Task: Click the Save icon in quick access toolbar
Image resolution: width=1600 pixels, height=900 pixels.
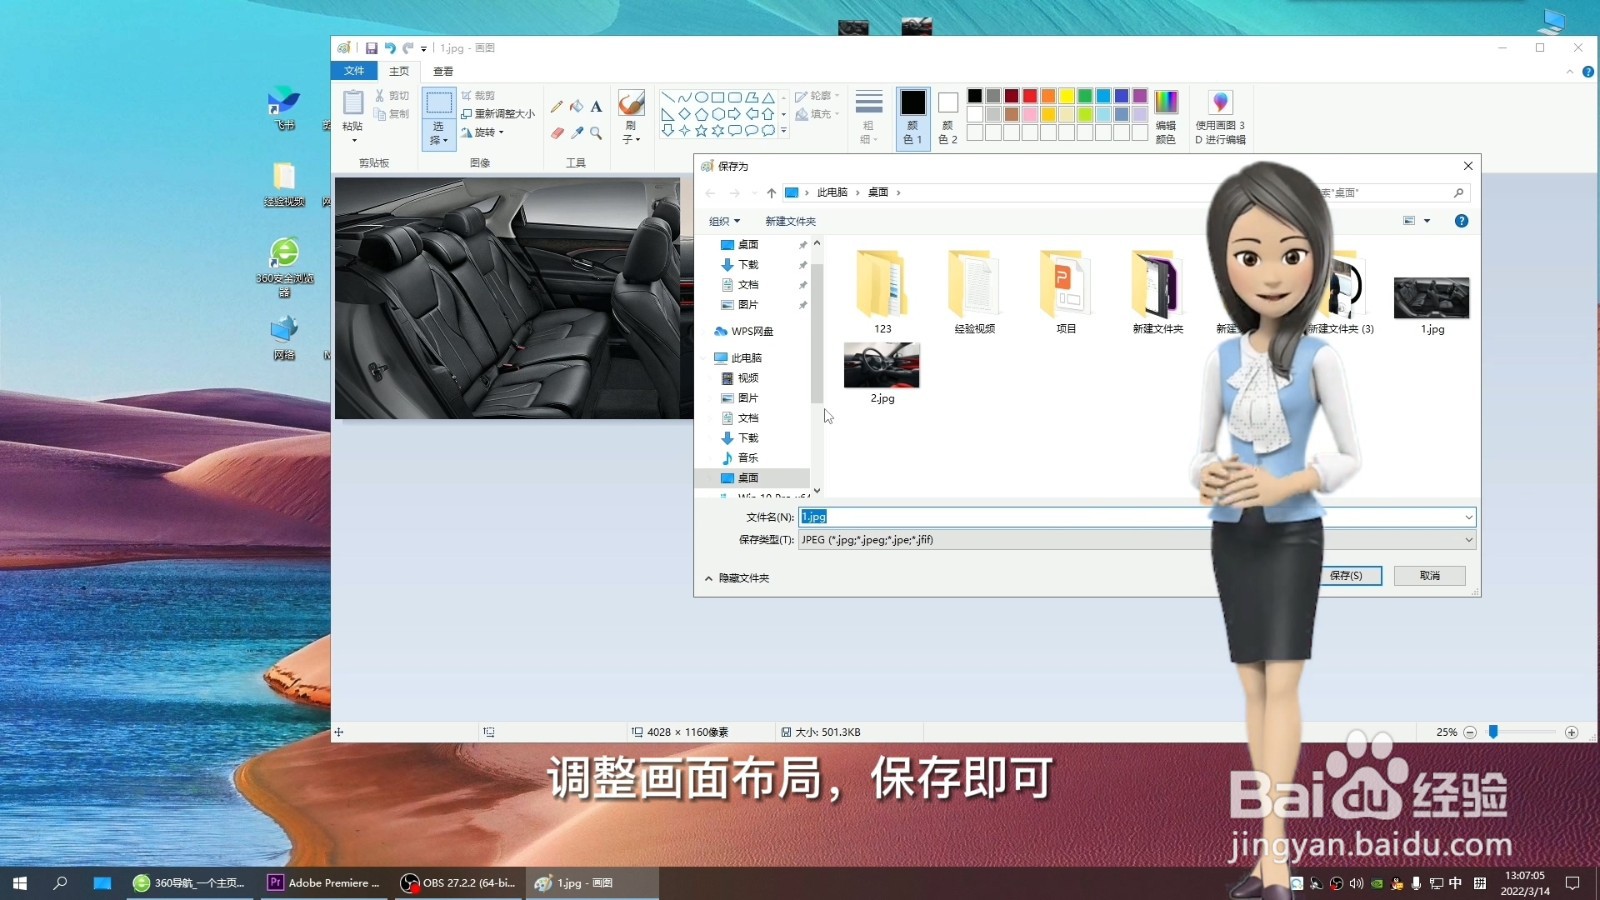Action: pyautogui.click(x=371, y=48)
